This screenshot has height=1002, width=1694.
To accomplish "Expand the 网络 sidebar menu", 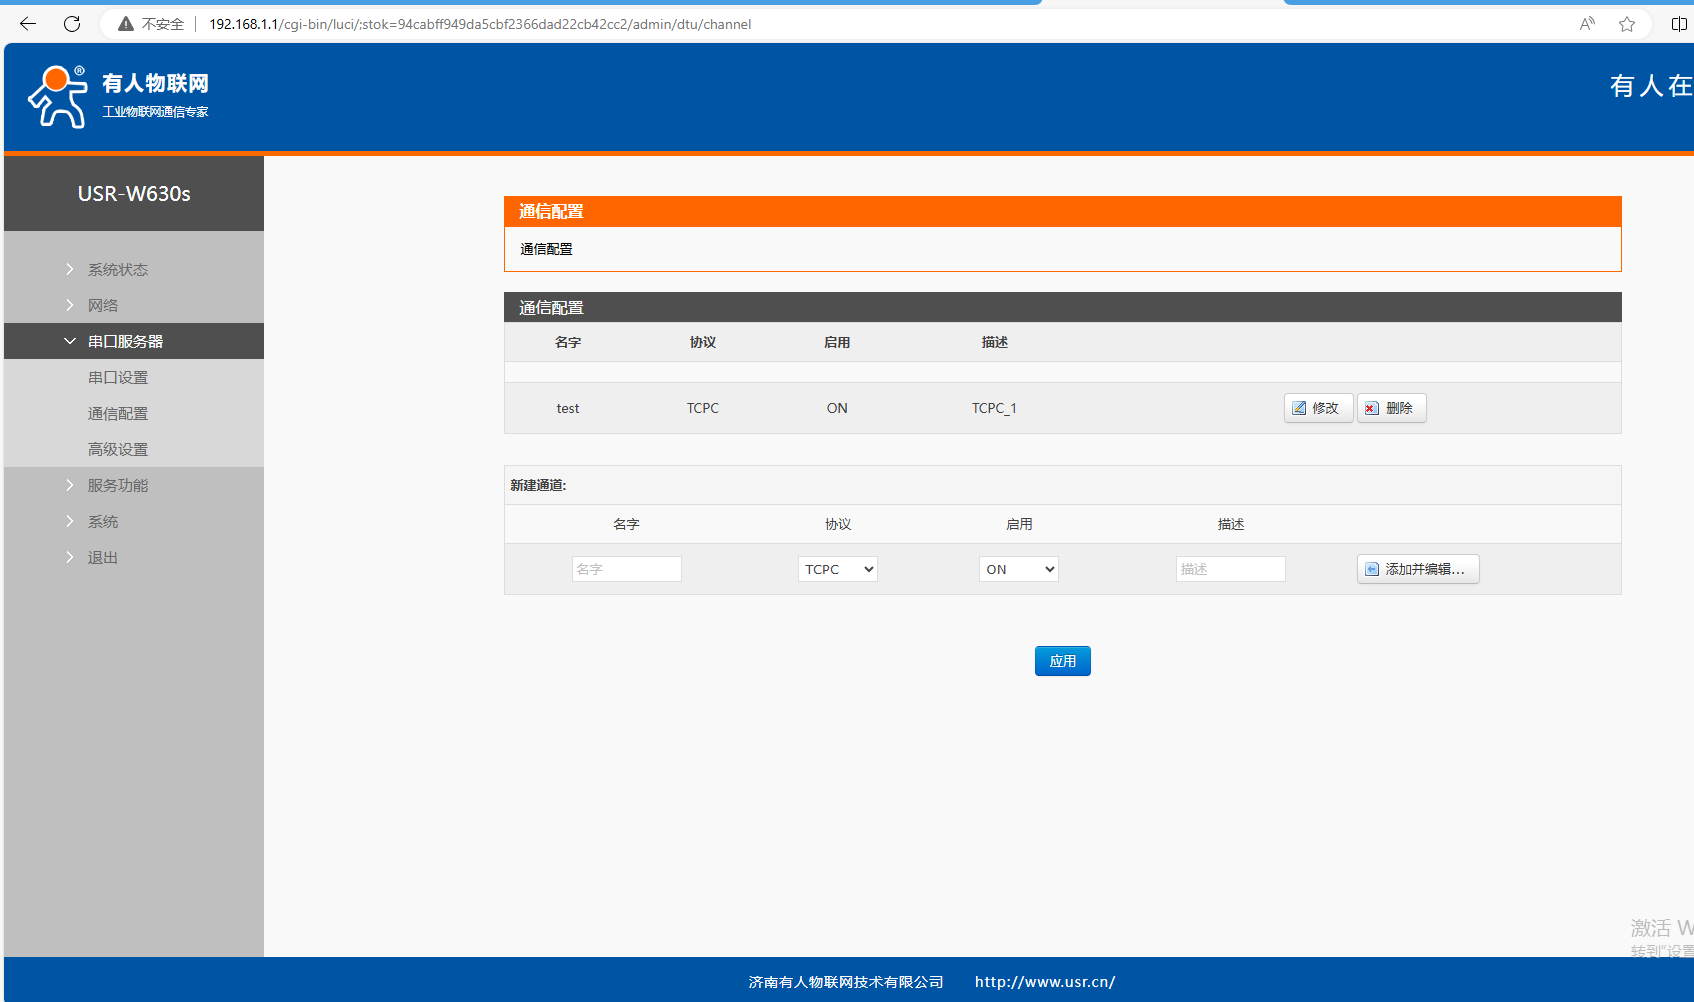I will point(103,305).
